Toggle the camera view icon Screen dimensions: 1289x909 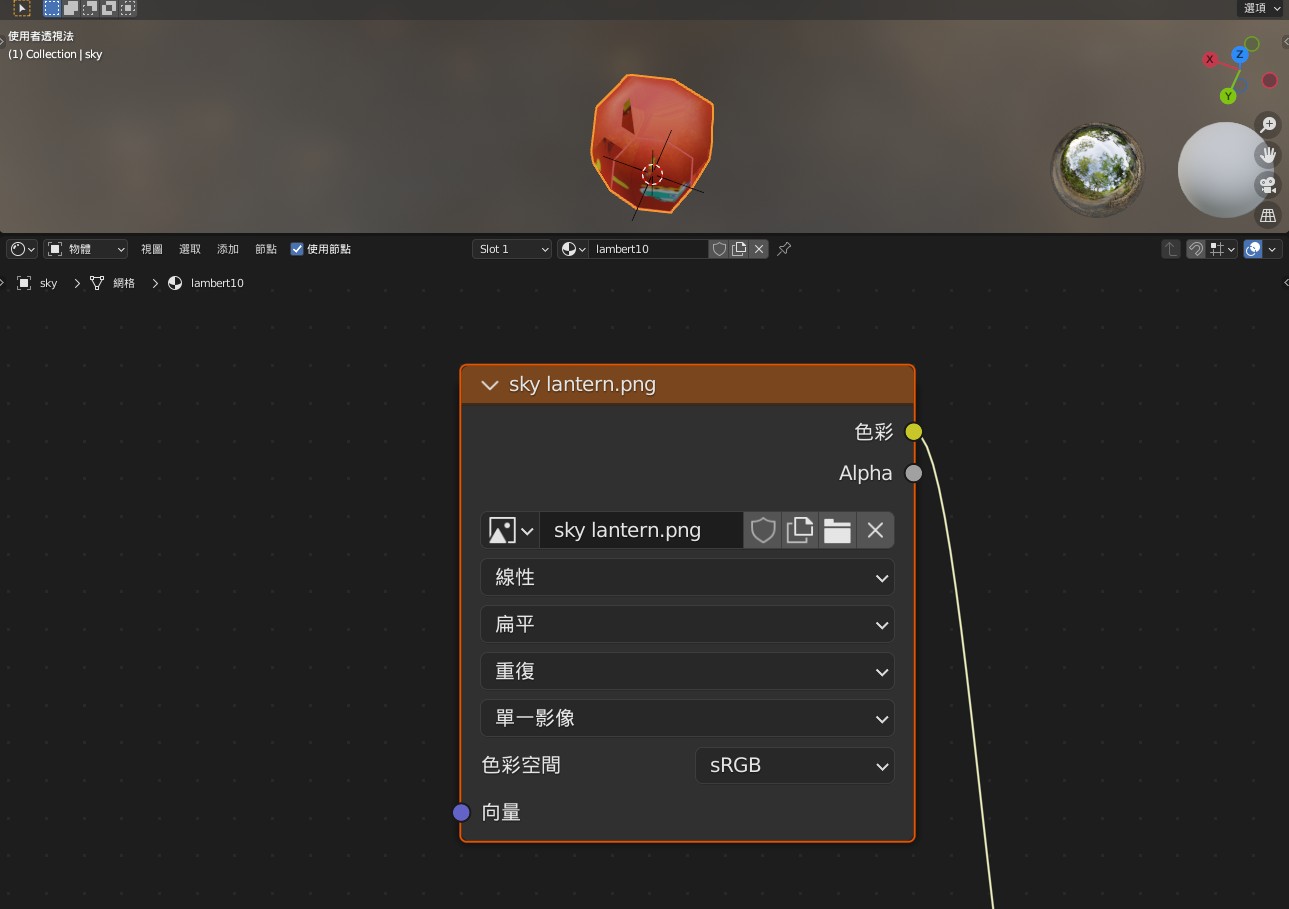click(1268, 185)
